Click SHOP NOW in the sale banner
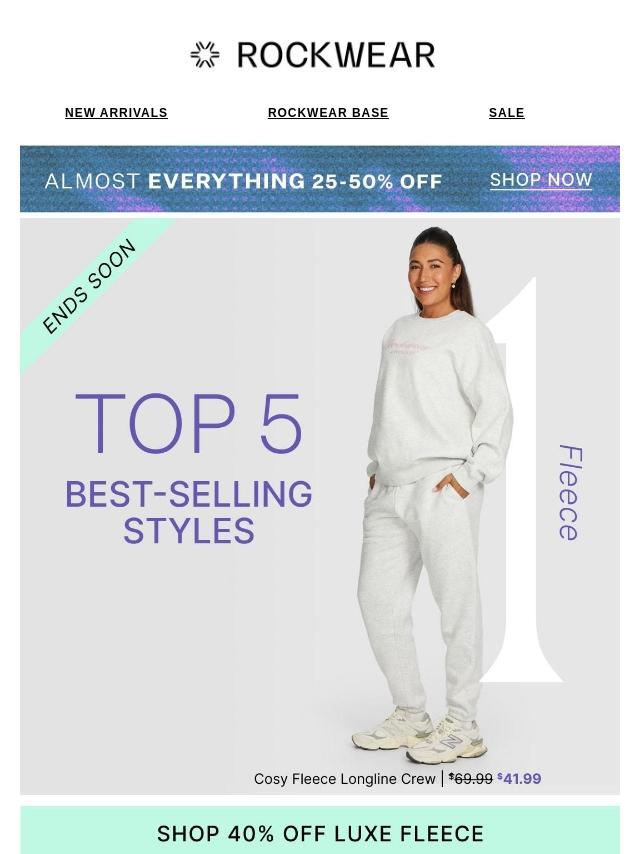640x854 pixels. pyautogui.click(x=541, y=180)
